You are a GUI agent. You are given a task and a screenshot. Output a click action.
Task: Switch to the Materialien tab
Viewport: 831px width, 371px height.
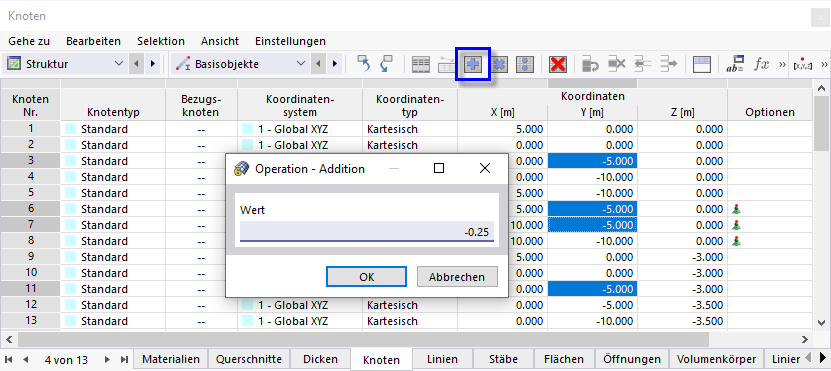tap(171, 359)
